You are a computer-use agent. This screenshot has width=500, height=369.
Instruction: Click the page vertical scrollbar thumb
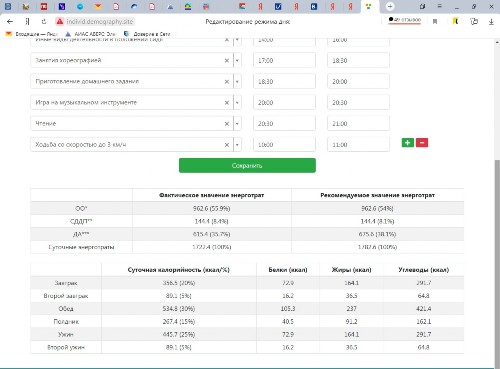pyautogui.click(x=497, y=263)
